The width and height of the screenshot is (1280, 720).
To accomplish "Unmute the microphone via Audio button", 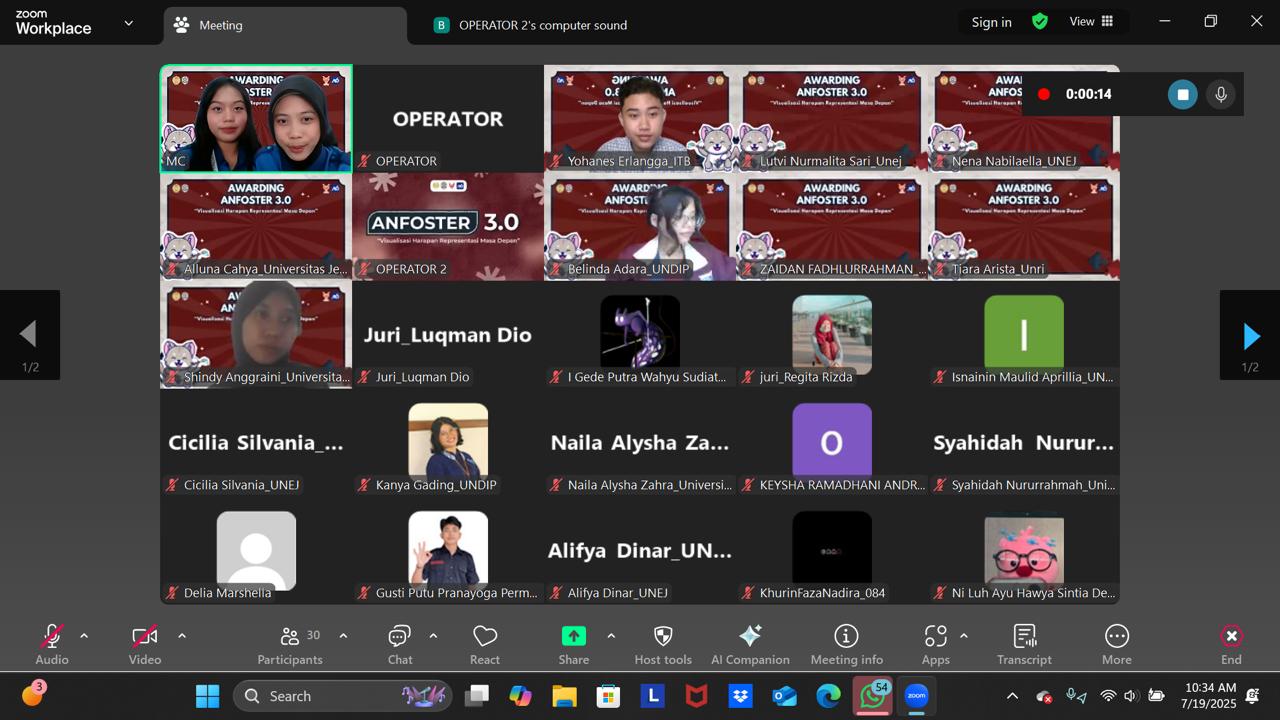I will tap(52, 645).
